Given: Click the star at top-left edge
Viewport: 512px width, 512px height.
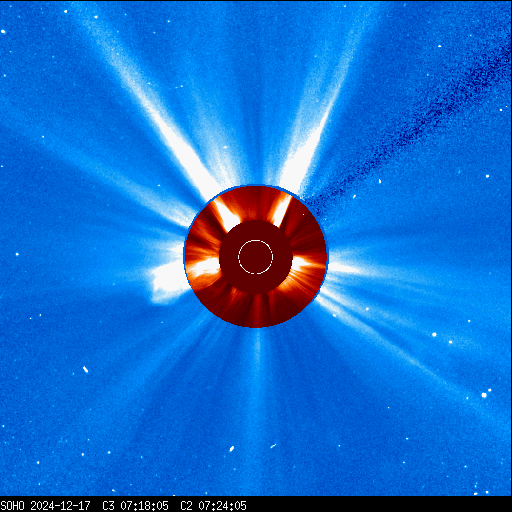Looking at the screenshot, I should pyautogui.click(x=3, y=32).
